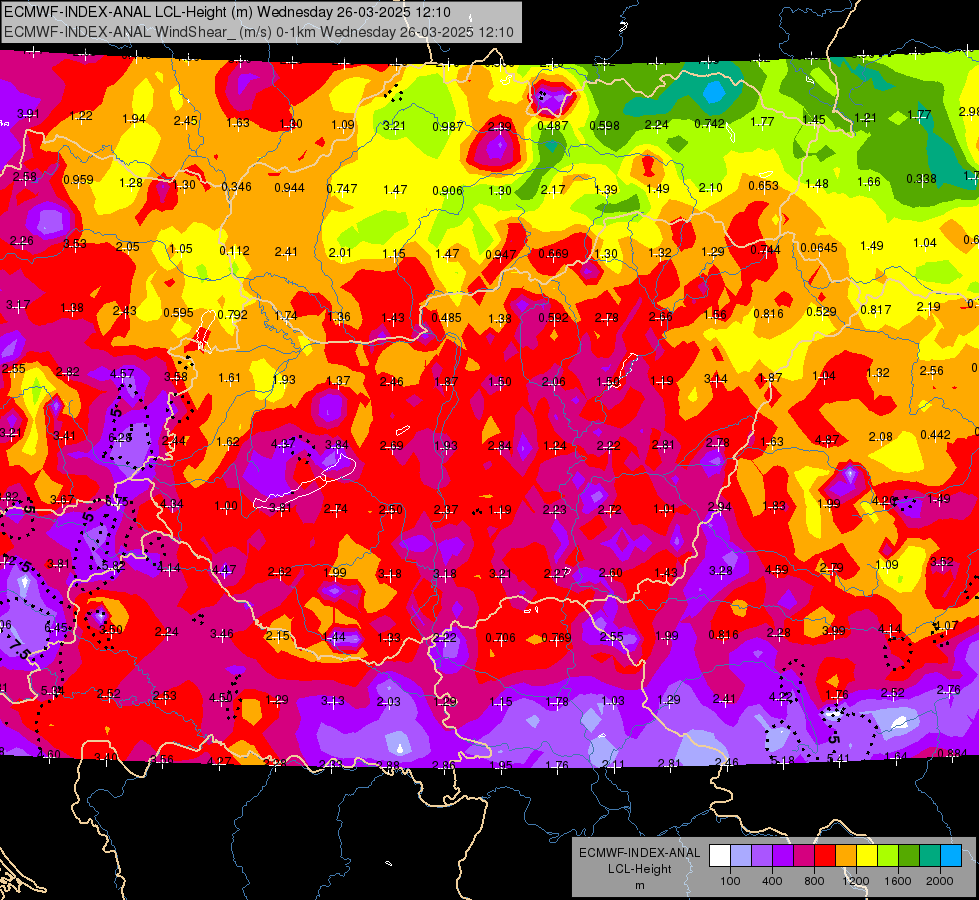This screenshot has height=900, width=979.
Task: Click the legend tick label 1200
Action: pyautogui.click(x=856, y=881)
